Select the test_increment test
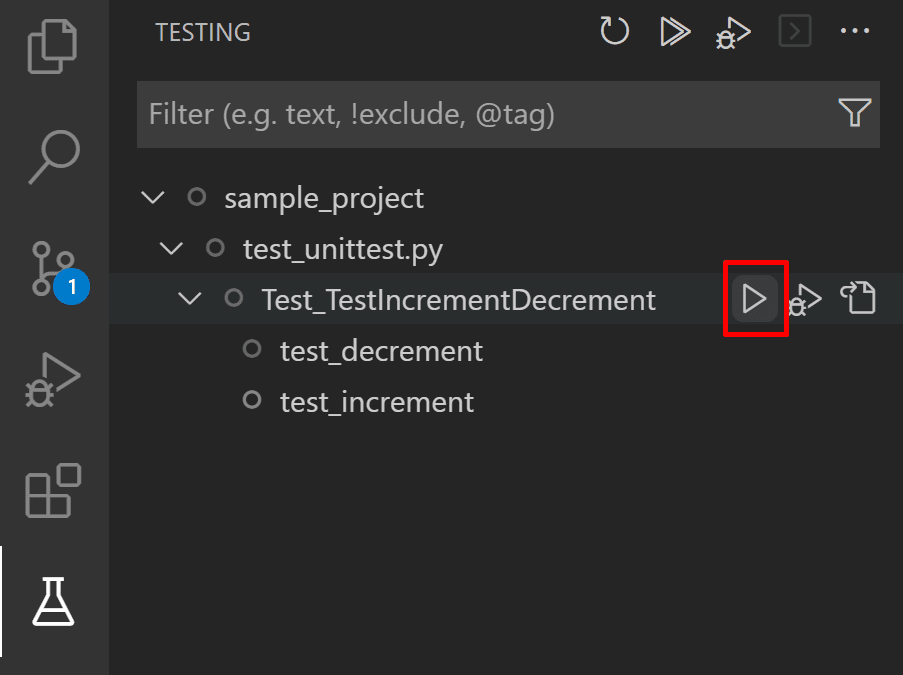 click(376, 401)
